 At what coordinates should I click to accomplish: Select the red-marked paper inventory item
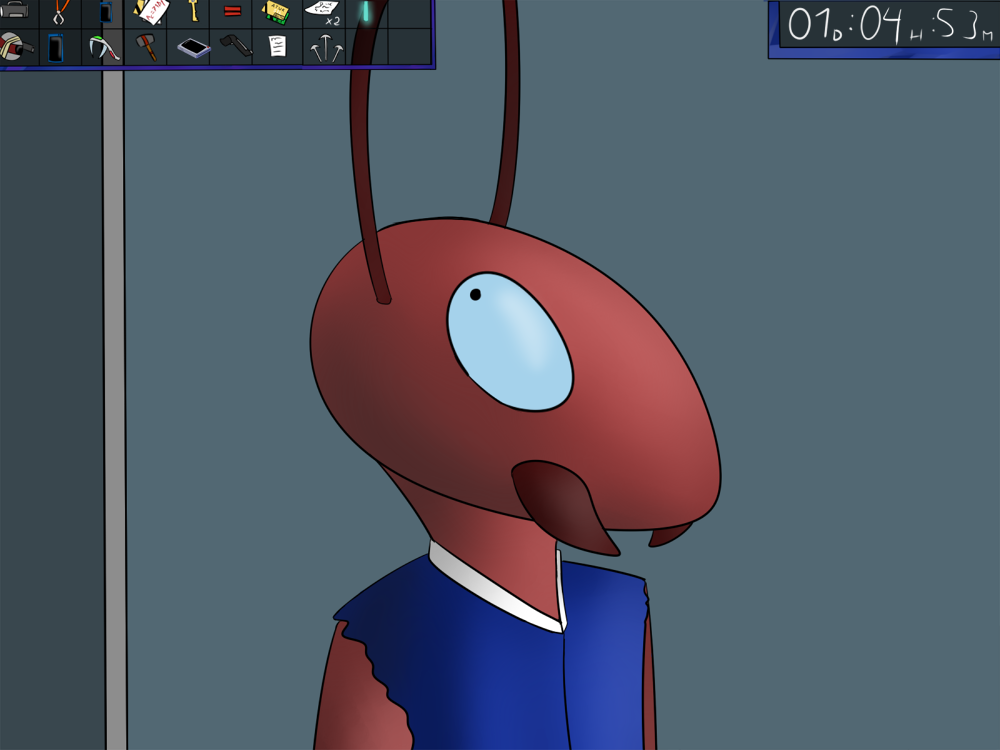tap(150, 11)
